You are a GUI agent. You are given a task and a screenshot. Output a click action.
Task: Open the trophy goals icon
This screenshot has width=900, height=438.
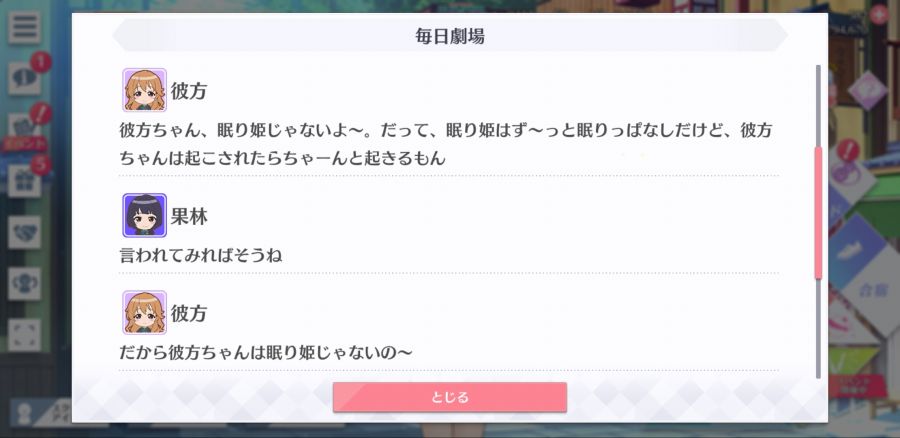pyautogui.click(x=24, y=284)
